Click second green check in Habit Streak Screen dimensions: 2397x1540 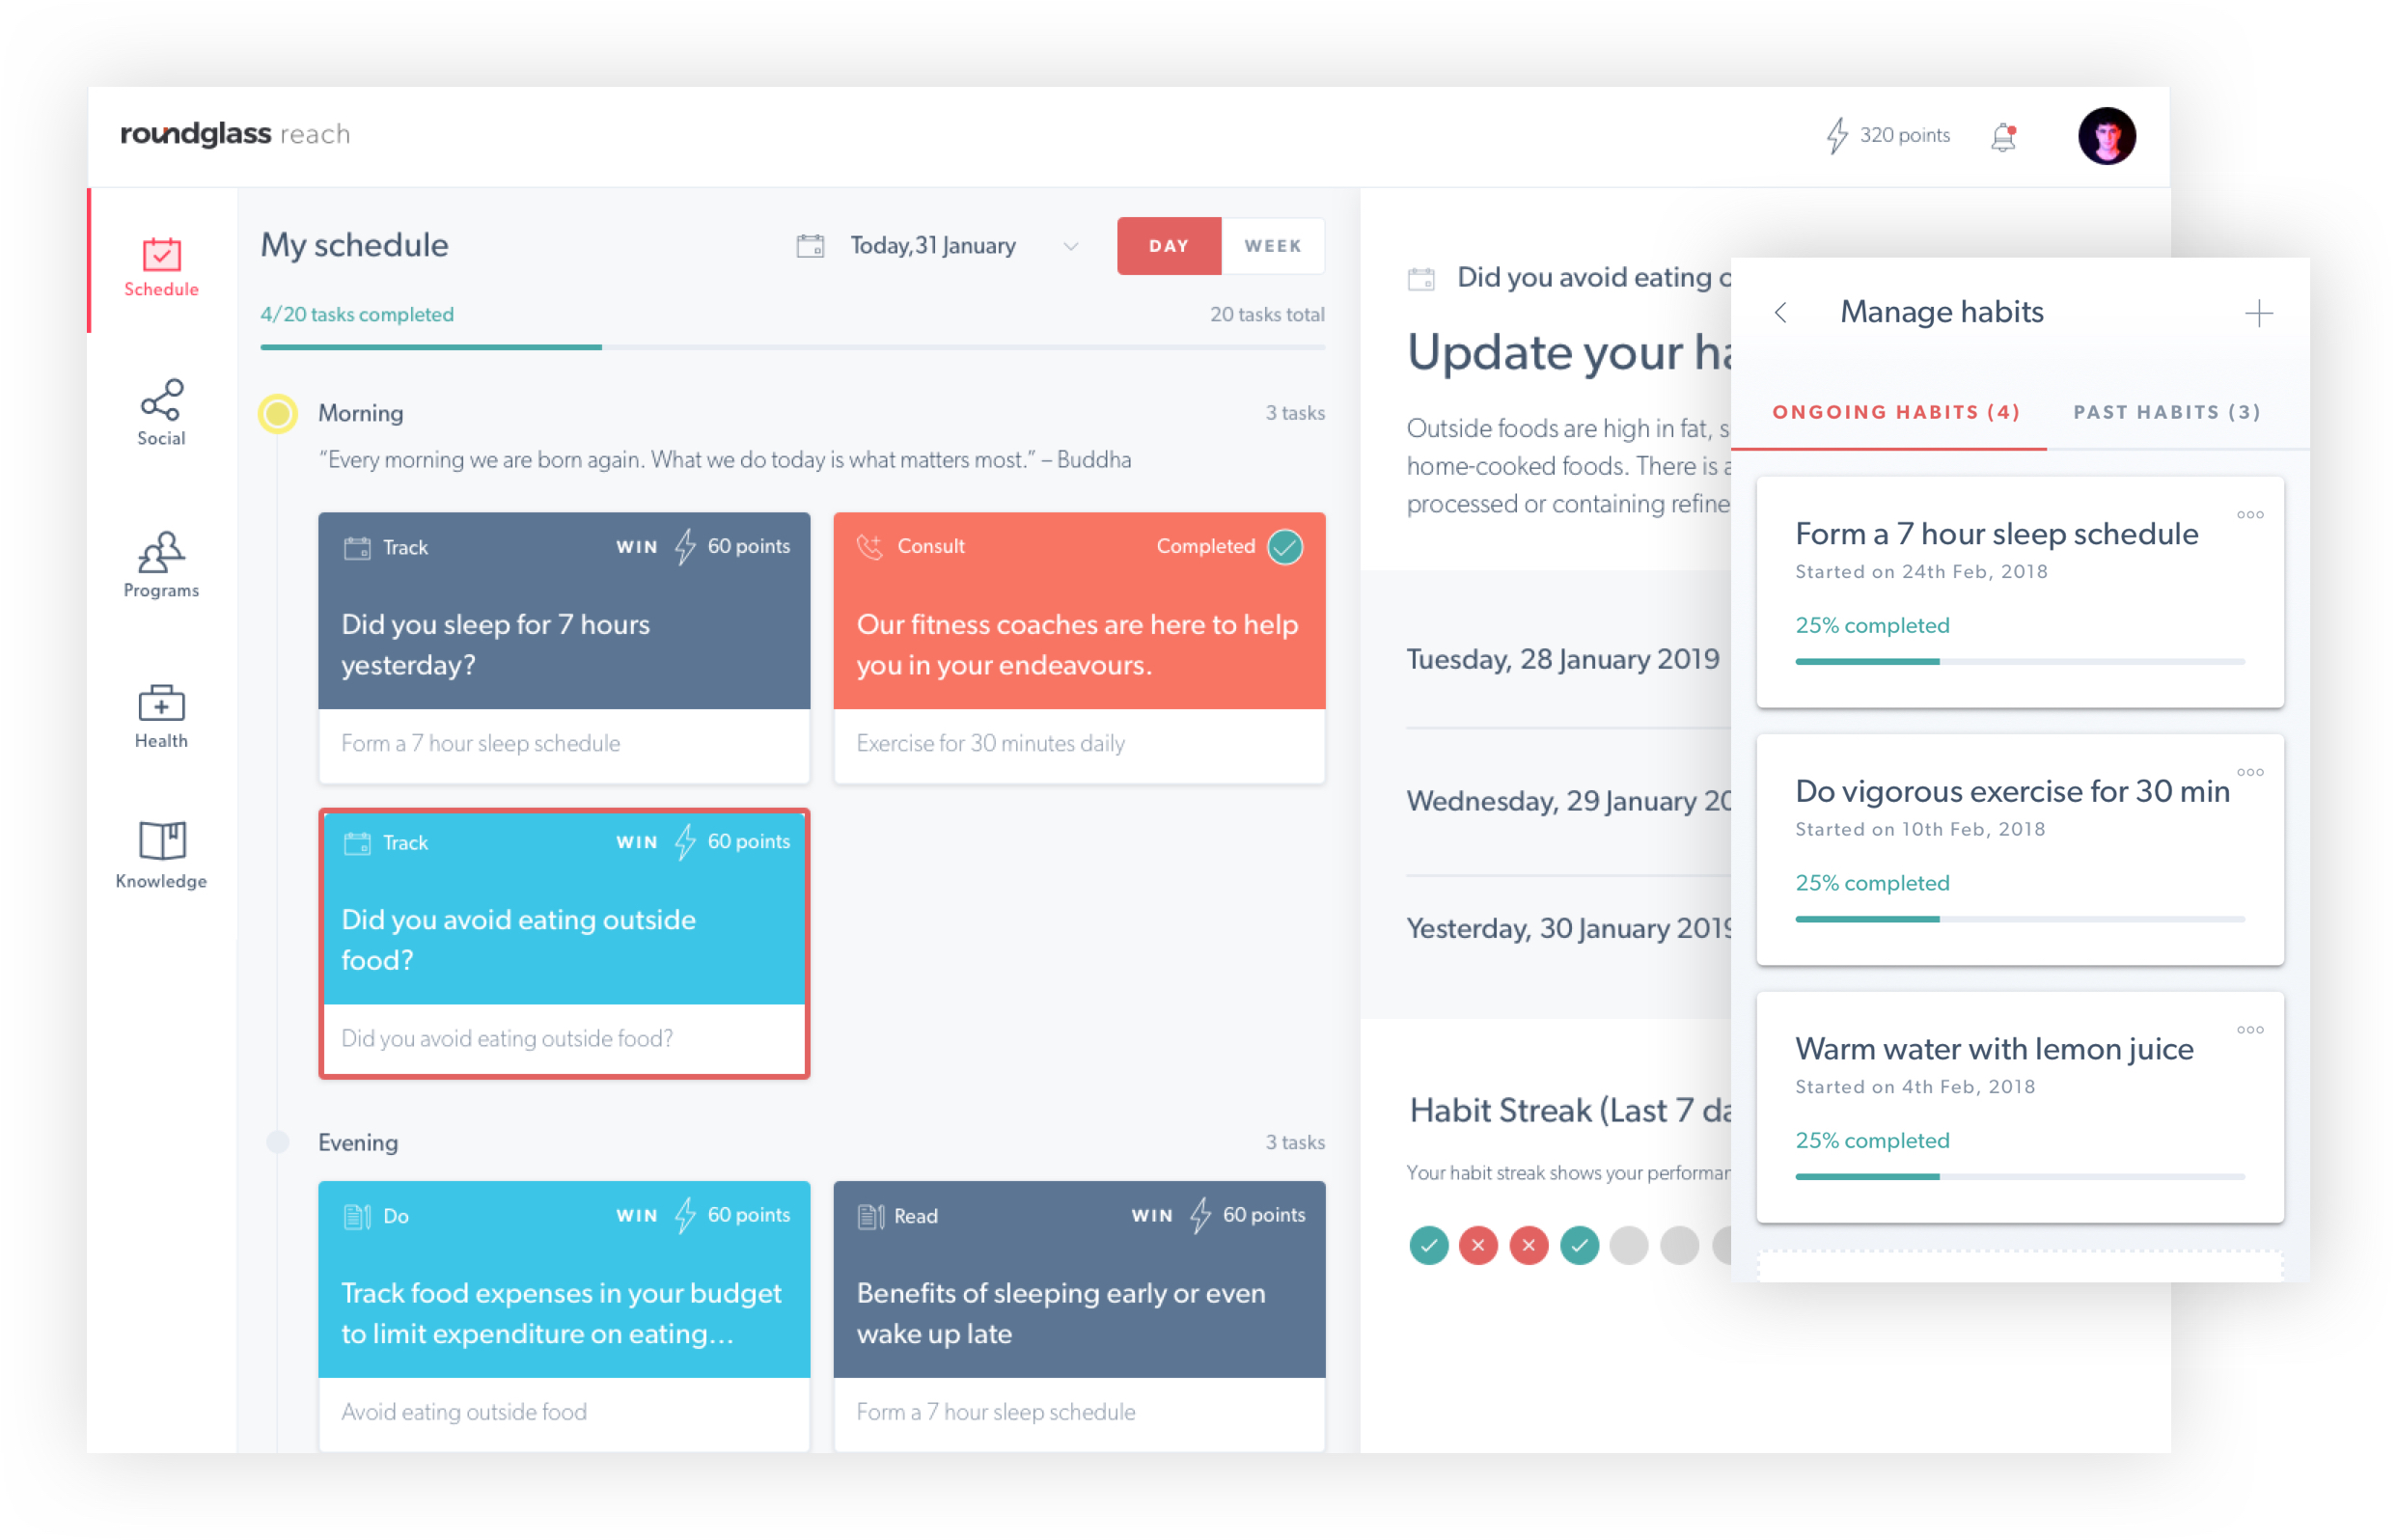(x=1579, y=1245)
